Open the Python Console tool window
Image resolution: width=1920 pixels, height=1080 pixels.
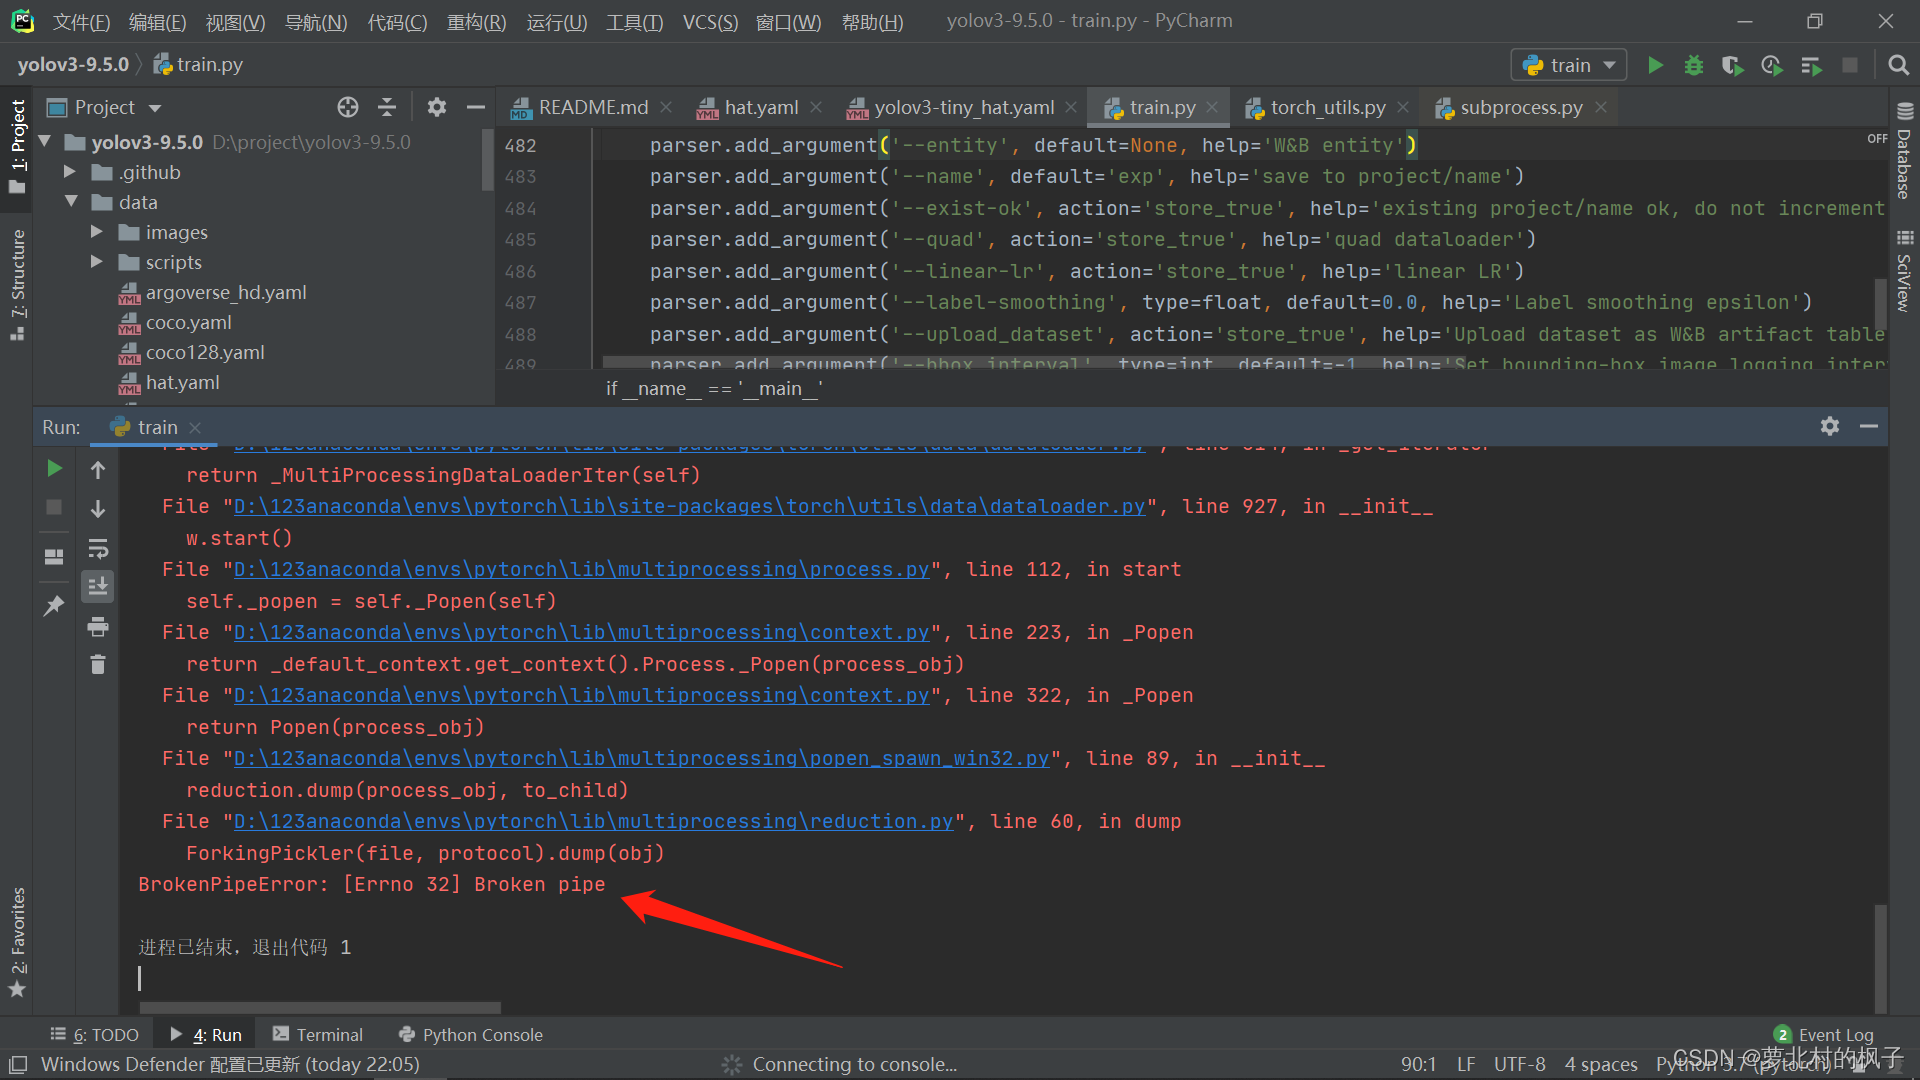tap(470, 1035)
